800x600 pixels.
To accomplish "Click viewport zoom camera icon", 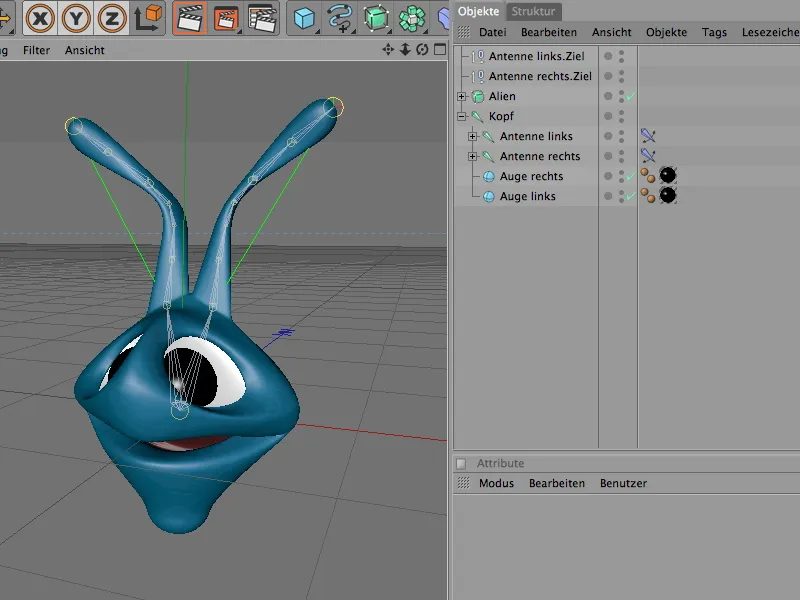I will click(x=405, y=49).
